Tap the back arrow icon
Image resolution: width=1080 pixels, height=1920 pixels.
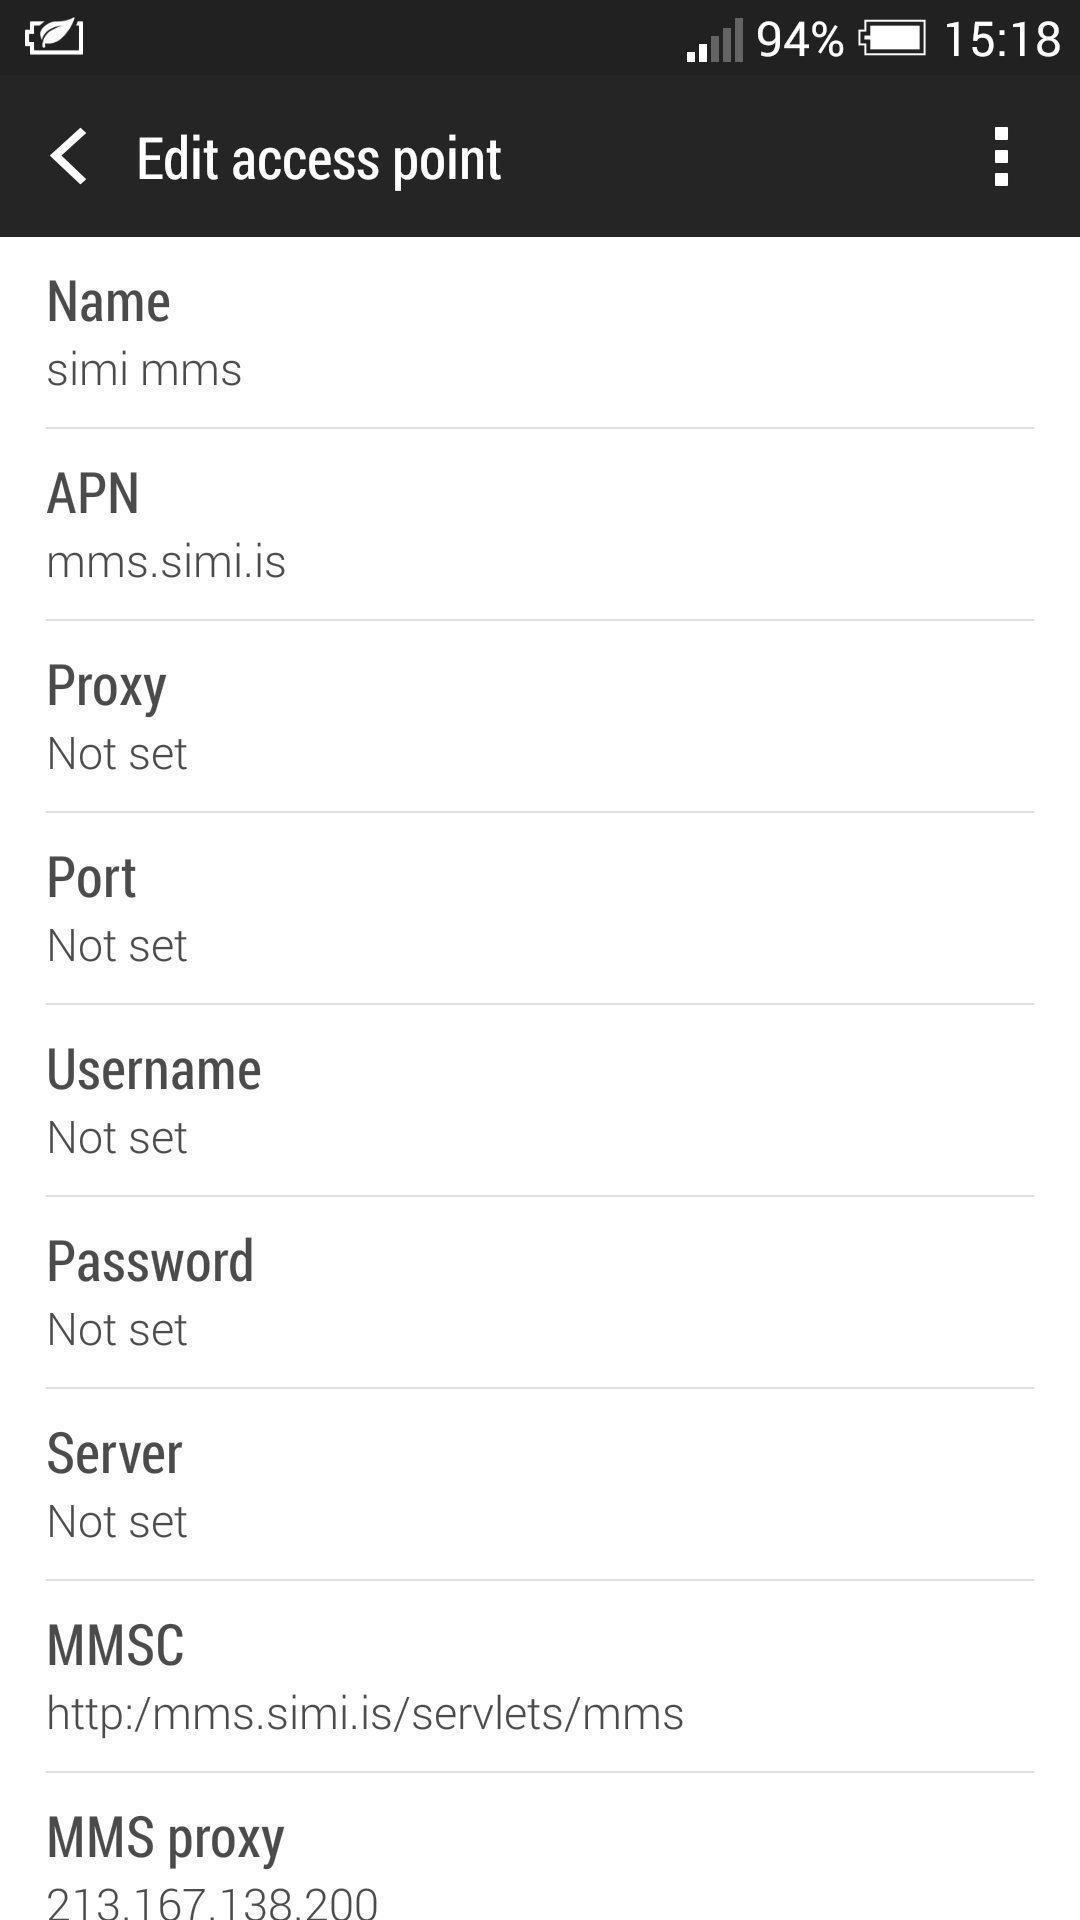click(69, 157)
